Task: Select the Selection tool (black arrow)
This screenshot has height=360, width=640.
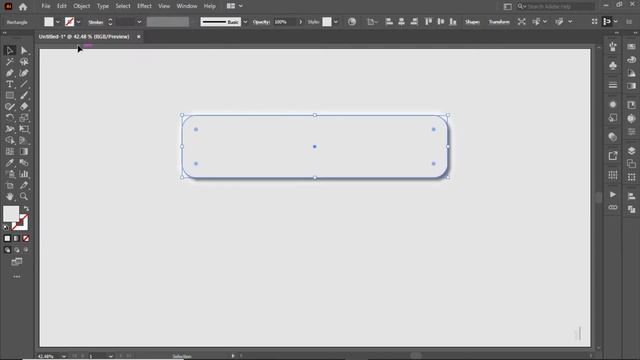Action: [x=10, y=51]
